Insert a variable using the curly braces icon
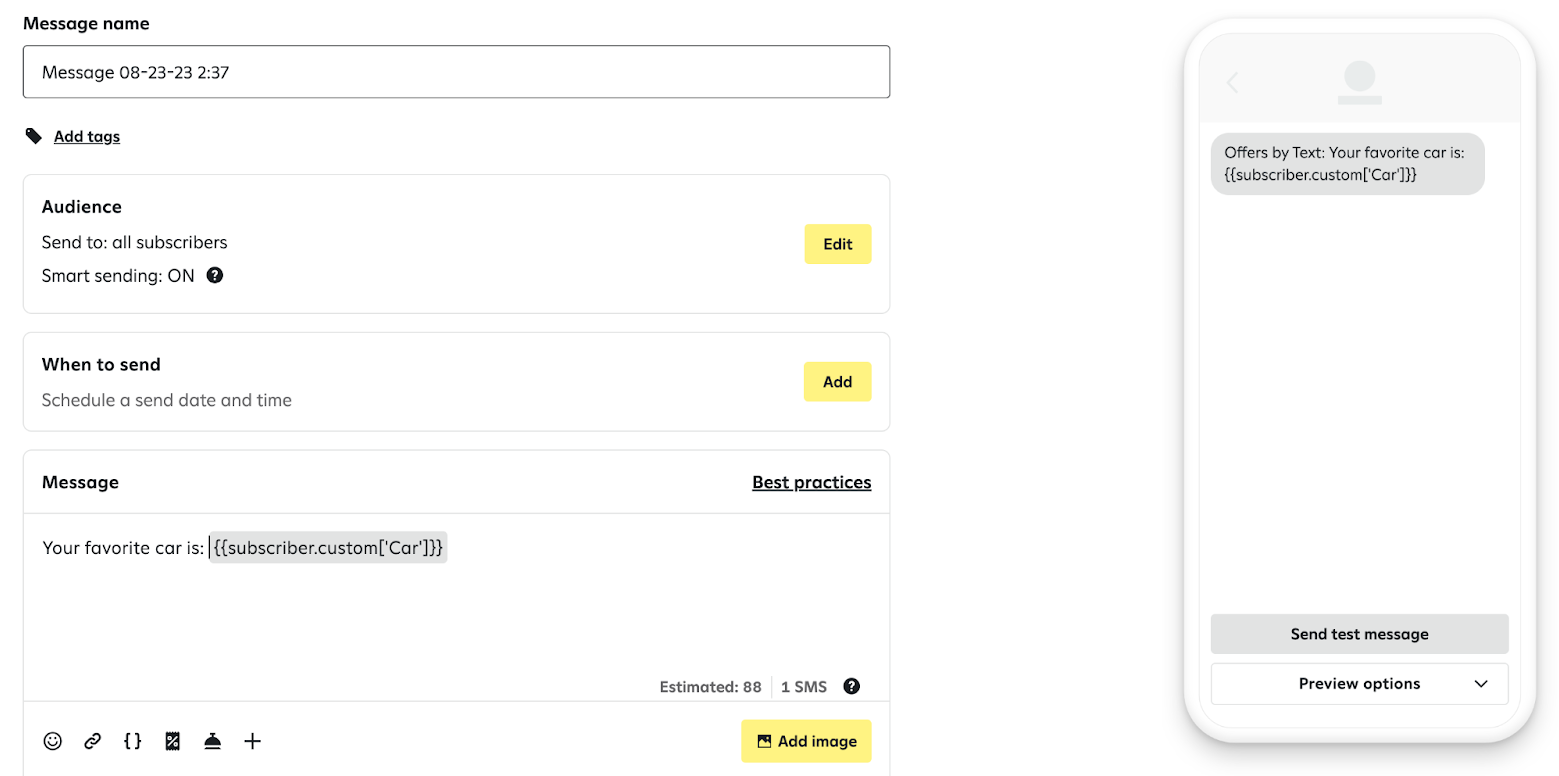The image size is (1559, 776). (132, 741)
